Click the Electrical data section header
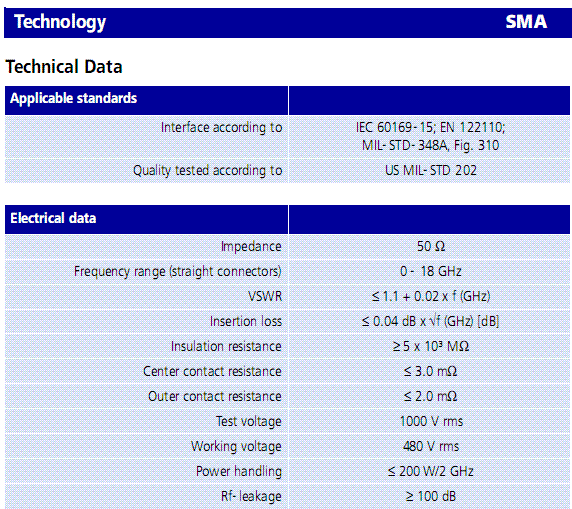572x509 pixels. coord(53,218)
